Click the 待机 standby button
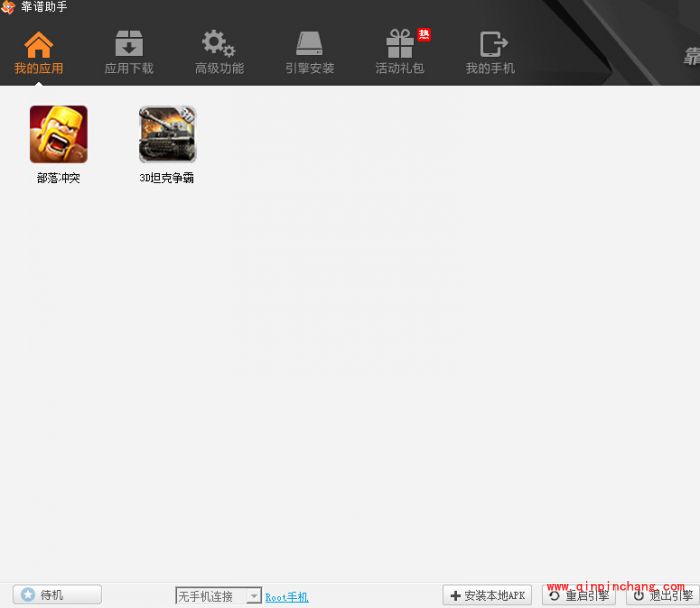This screenshot has height=608, width=700. (x=57, y=595)
